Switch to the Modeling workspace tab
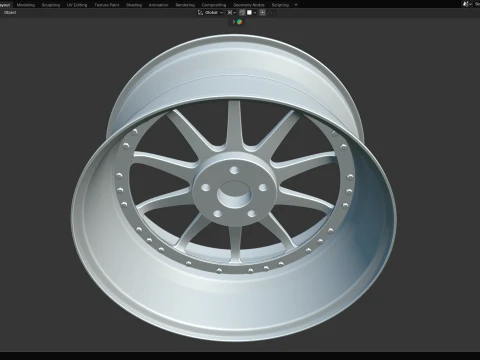The height and width of the screenshot is (360, 480). tap(26, 5)
